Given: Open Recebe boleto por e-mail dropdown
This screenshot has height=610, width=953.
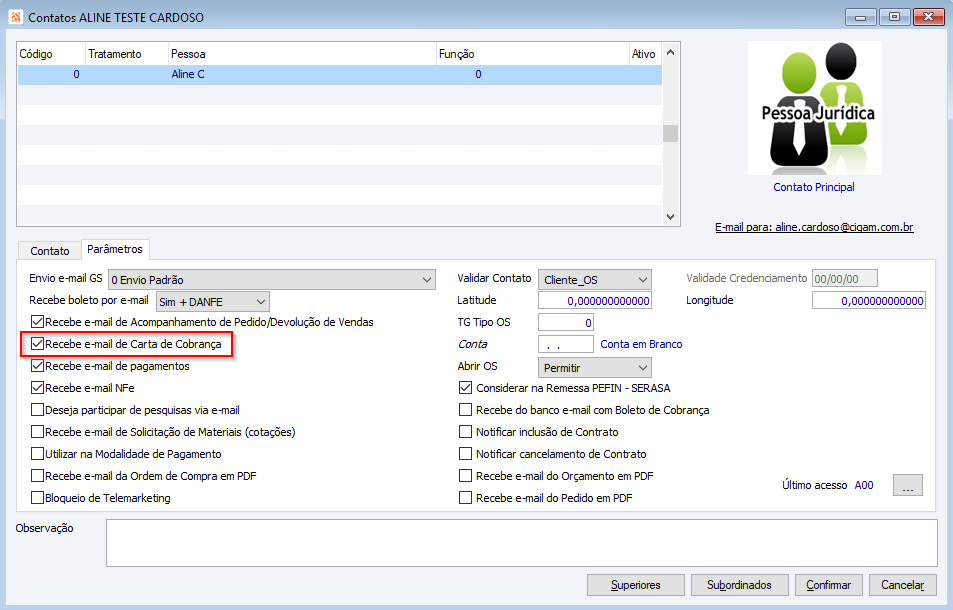Looking at the screenshot, I should click(x=213, y=302).
